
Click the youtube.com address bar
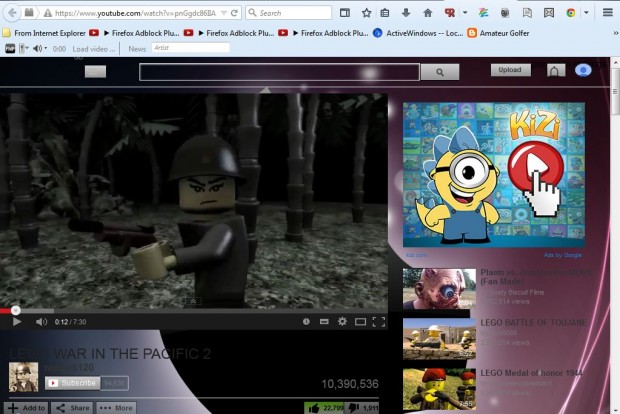135,13
